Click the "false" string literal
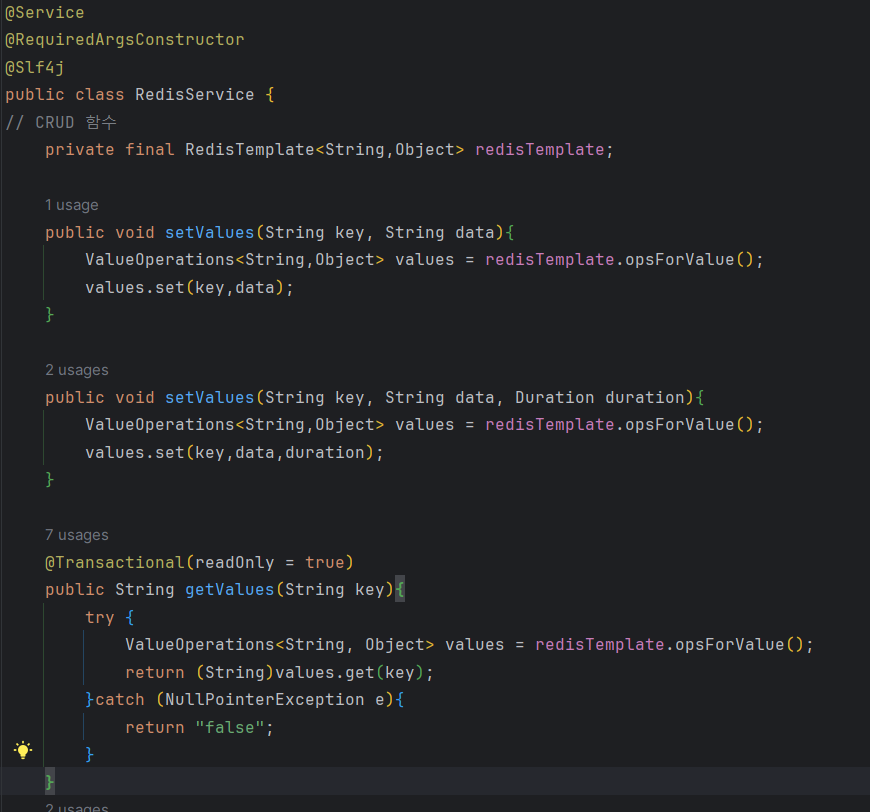 click(x=230, y=727)
